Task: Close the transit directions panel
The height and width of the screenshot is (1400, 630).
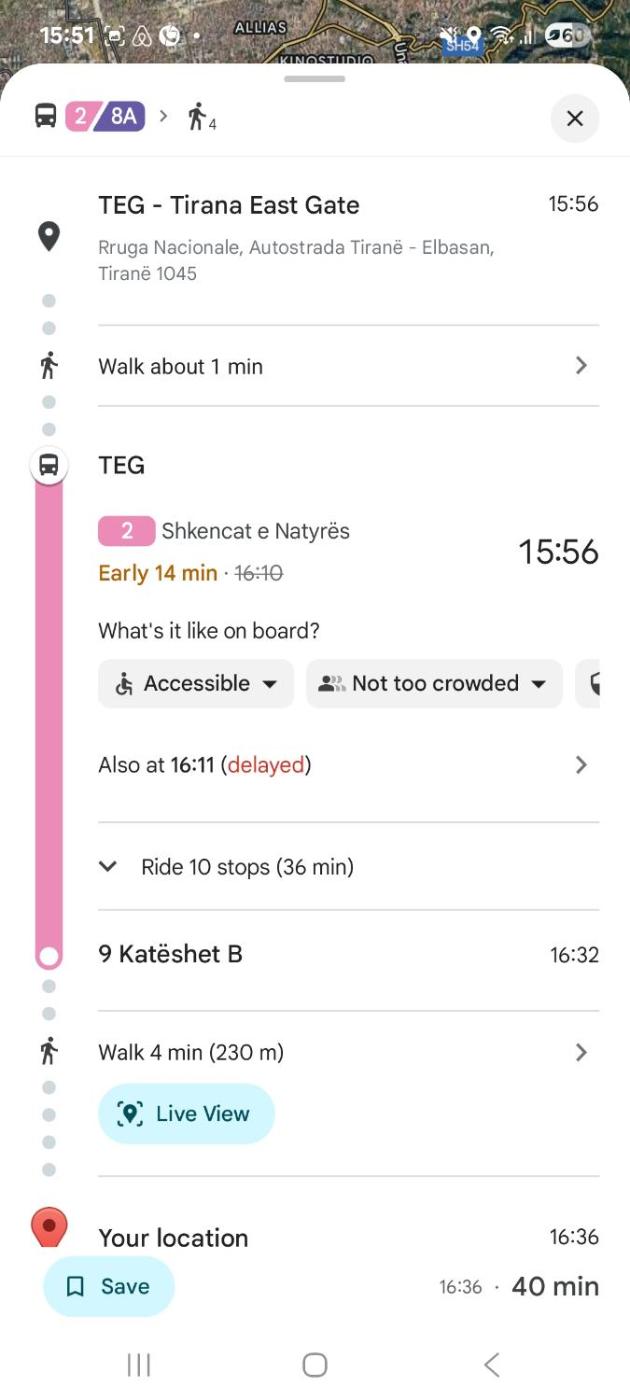Action: (574, 119)
